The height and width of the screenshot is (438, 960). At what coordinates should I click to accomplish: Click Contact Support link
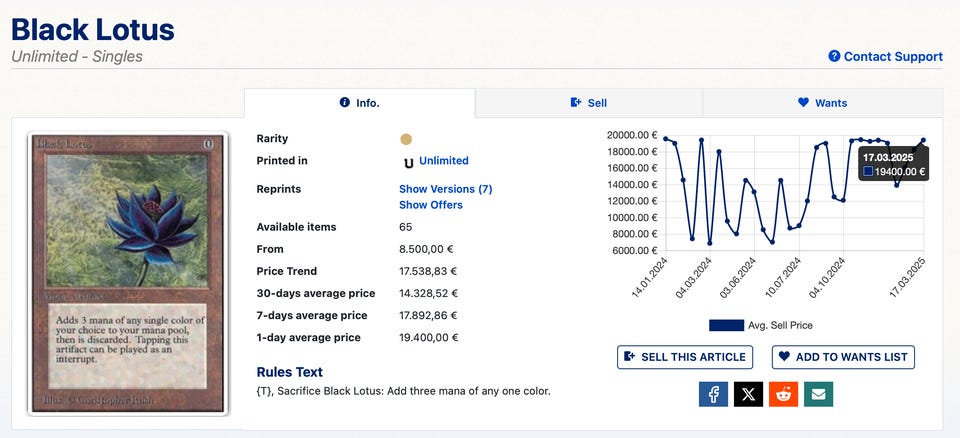(893, 57)
